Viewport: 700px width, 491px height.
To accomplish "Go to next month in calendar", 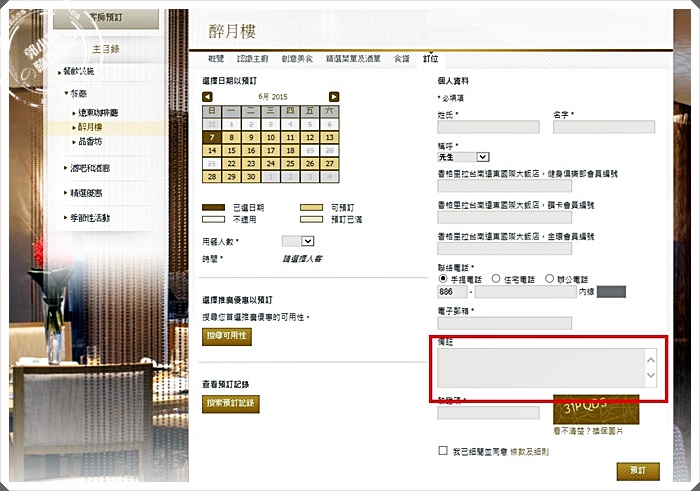I will point(334,97).
